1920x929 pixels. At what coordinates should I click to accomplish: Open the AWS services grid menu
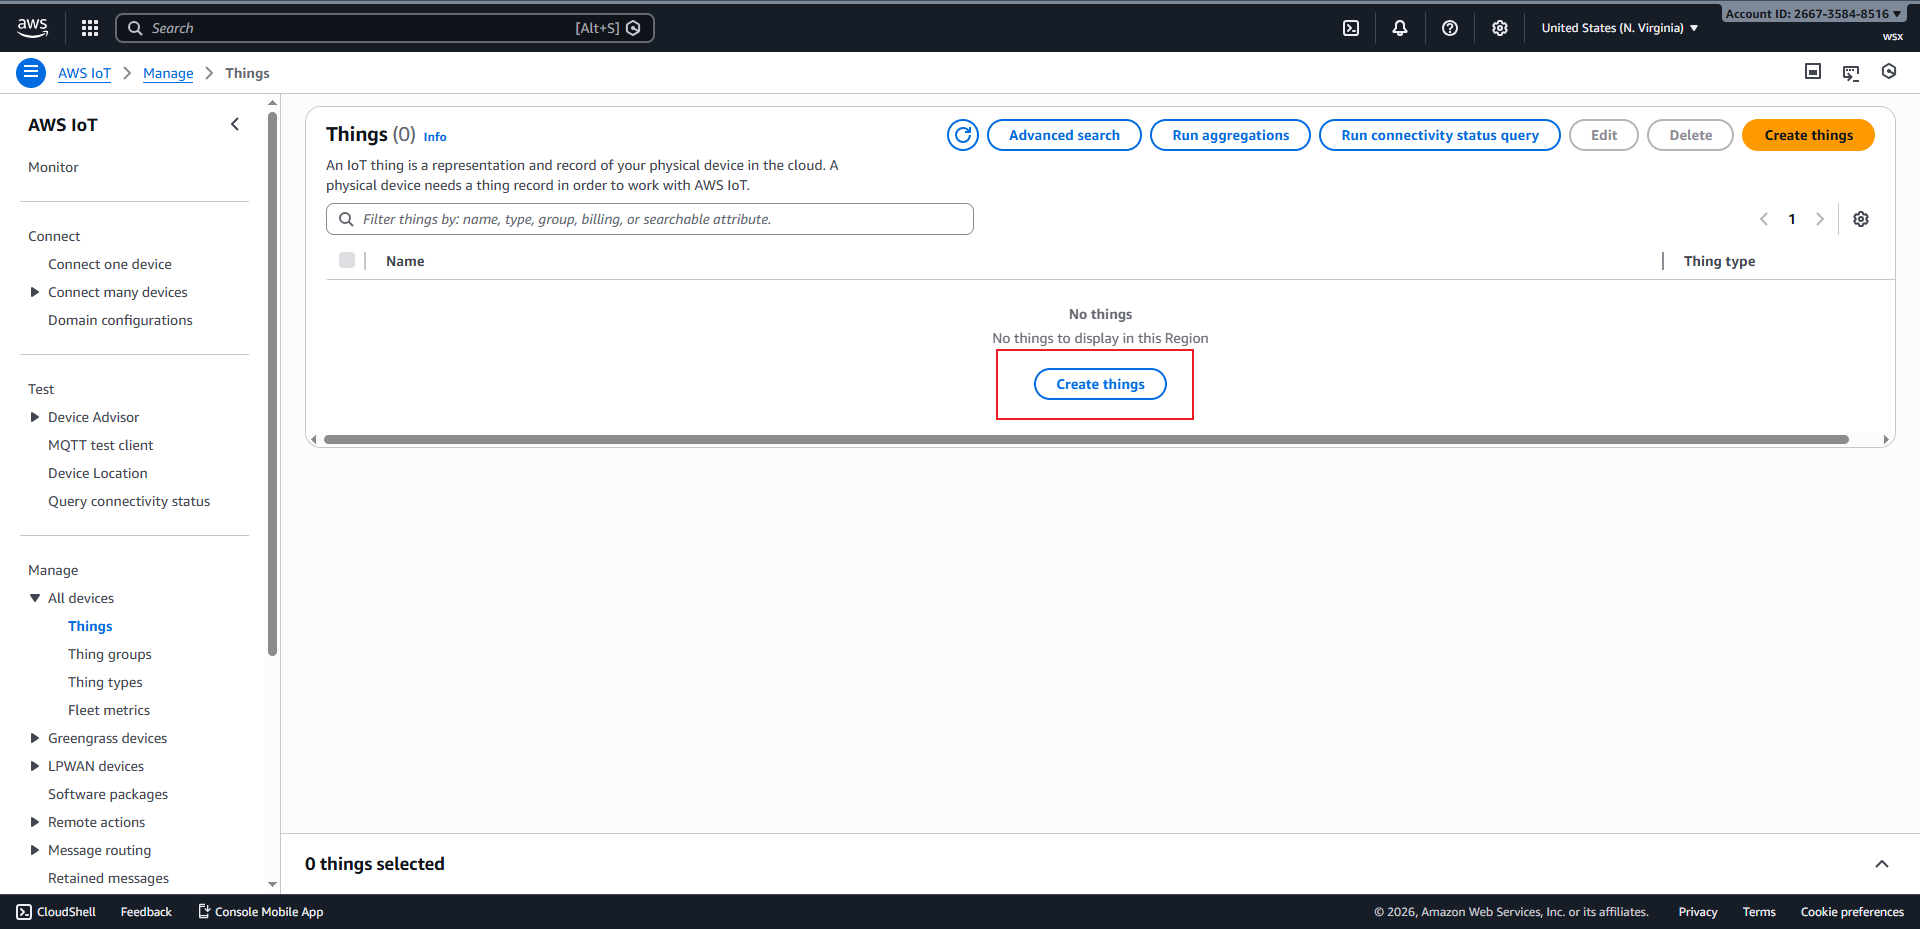click(90, 28)
